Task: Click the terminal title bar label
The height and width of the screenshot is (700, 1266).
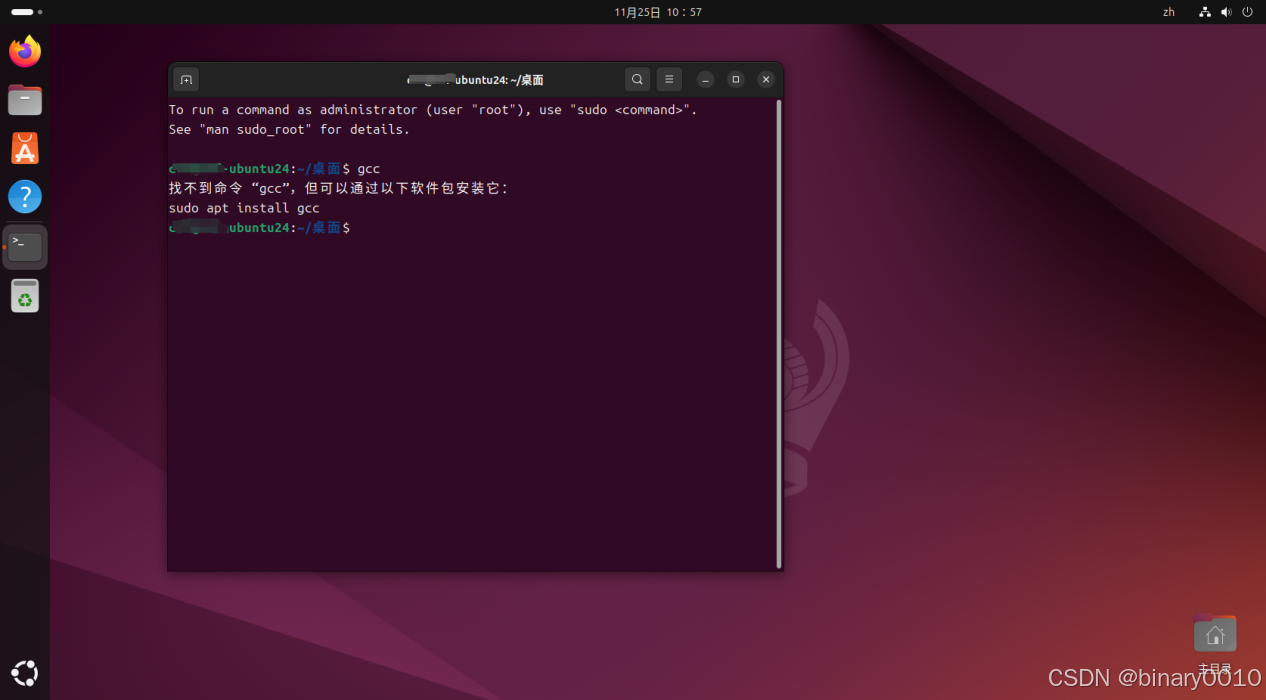Action: [x=475, y=79]
